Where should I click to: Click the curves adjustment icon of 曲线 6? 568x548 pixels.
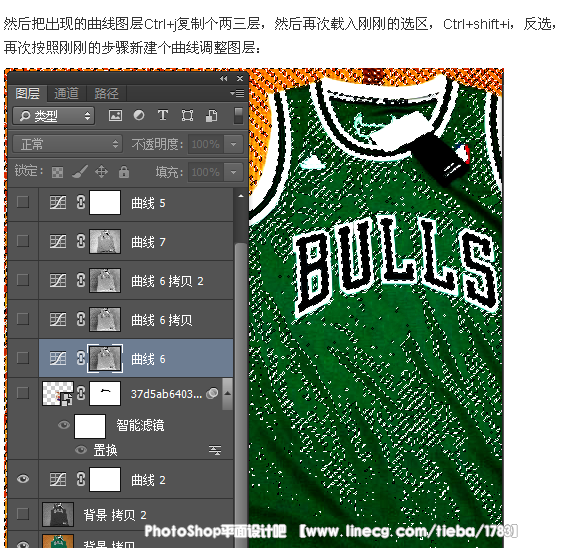[x=58, y=358]
